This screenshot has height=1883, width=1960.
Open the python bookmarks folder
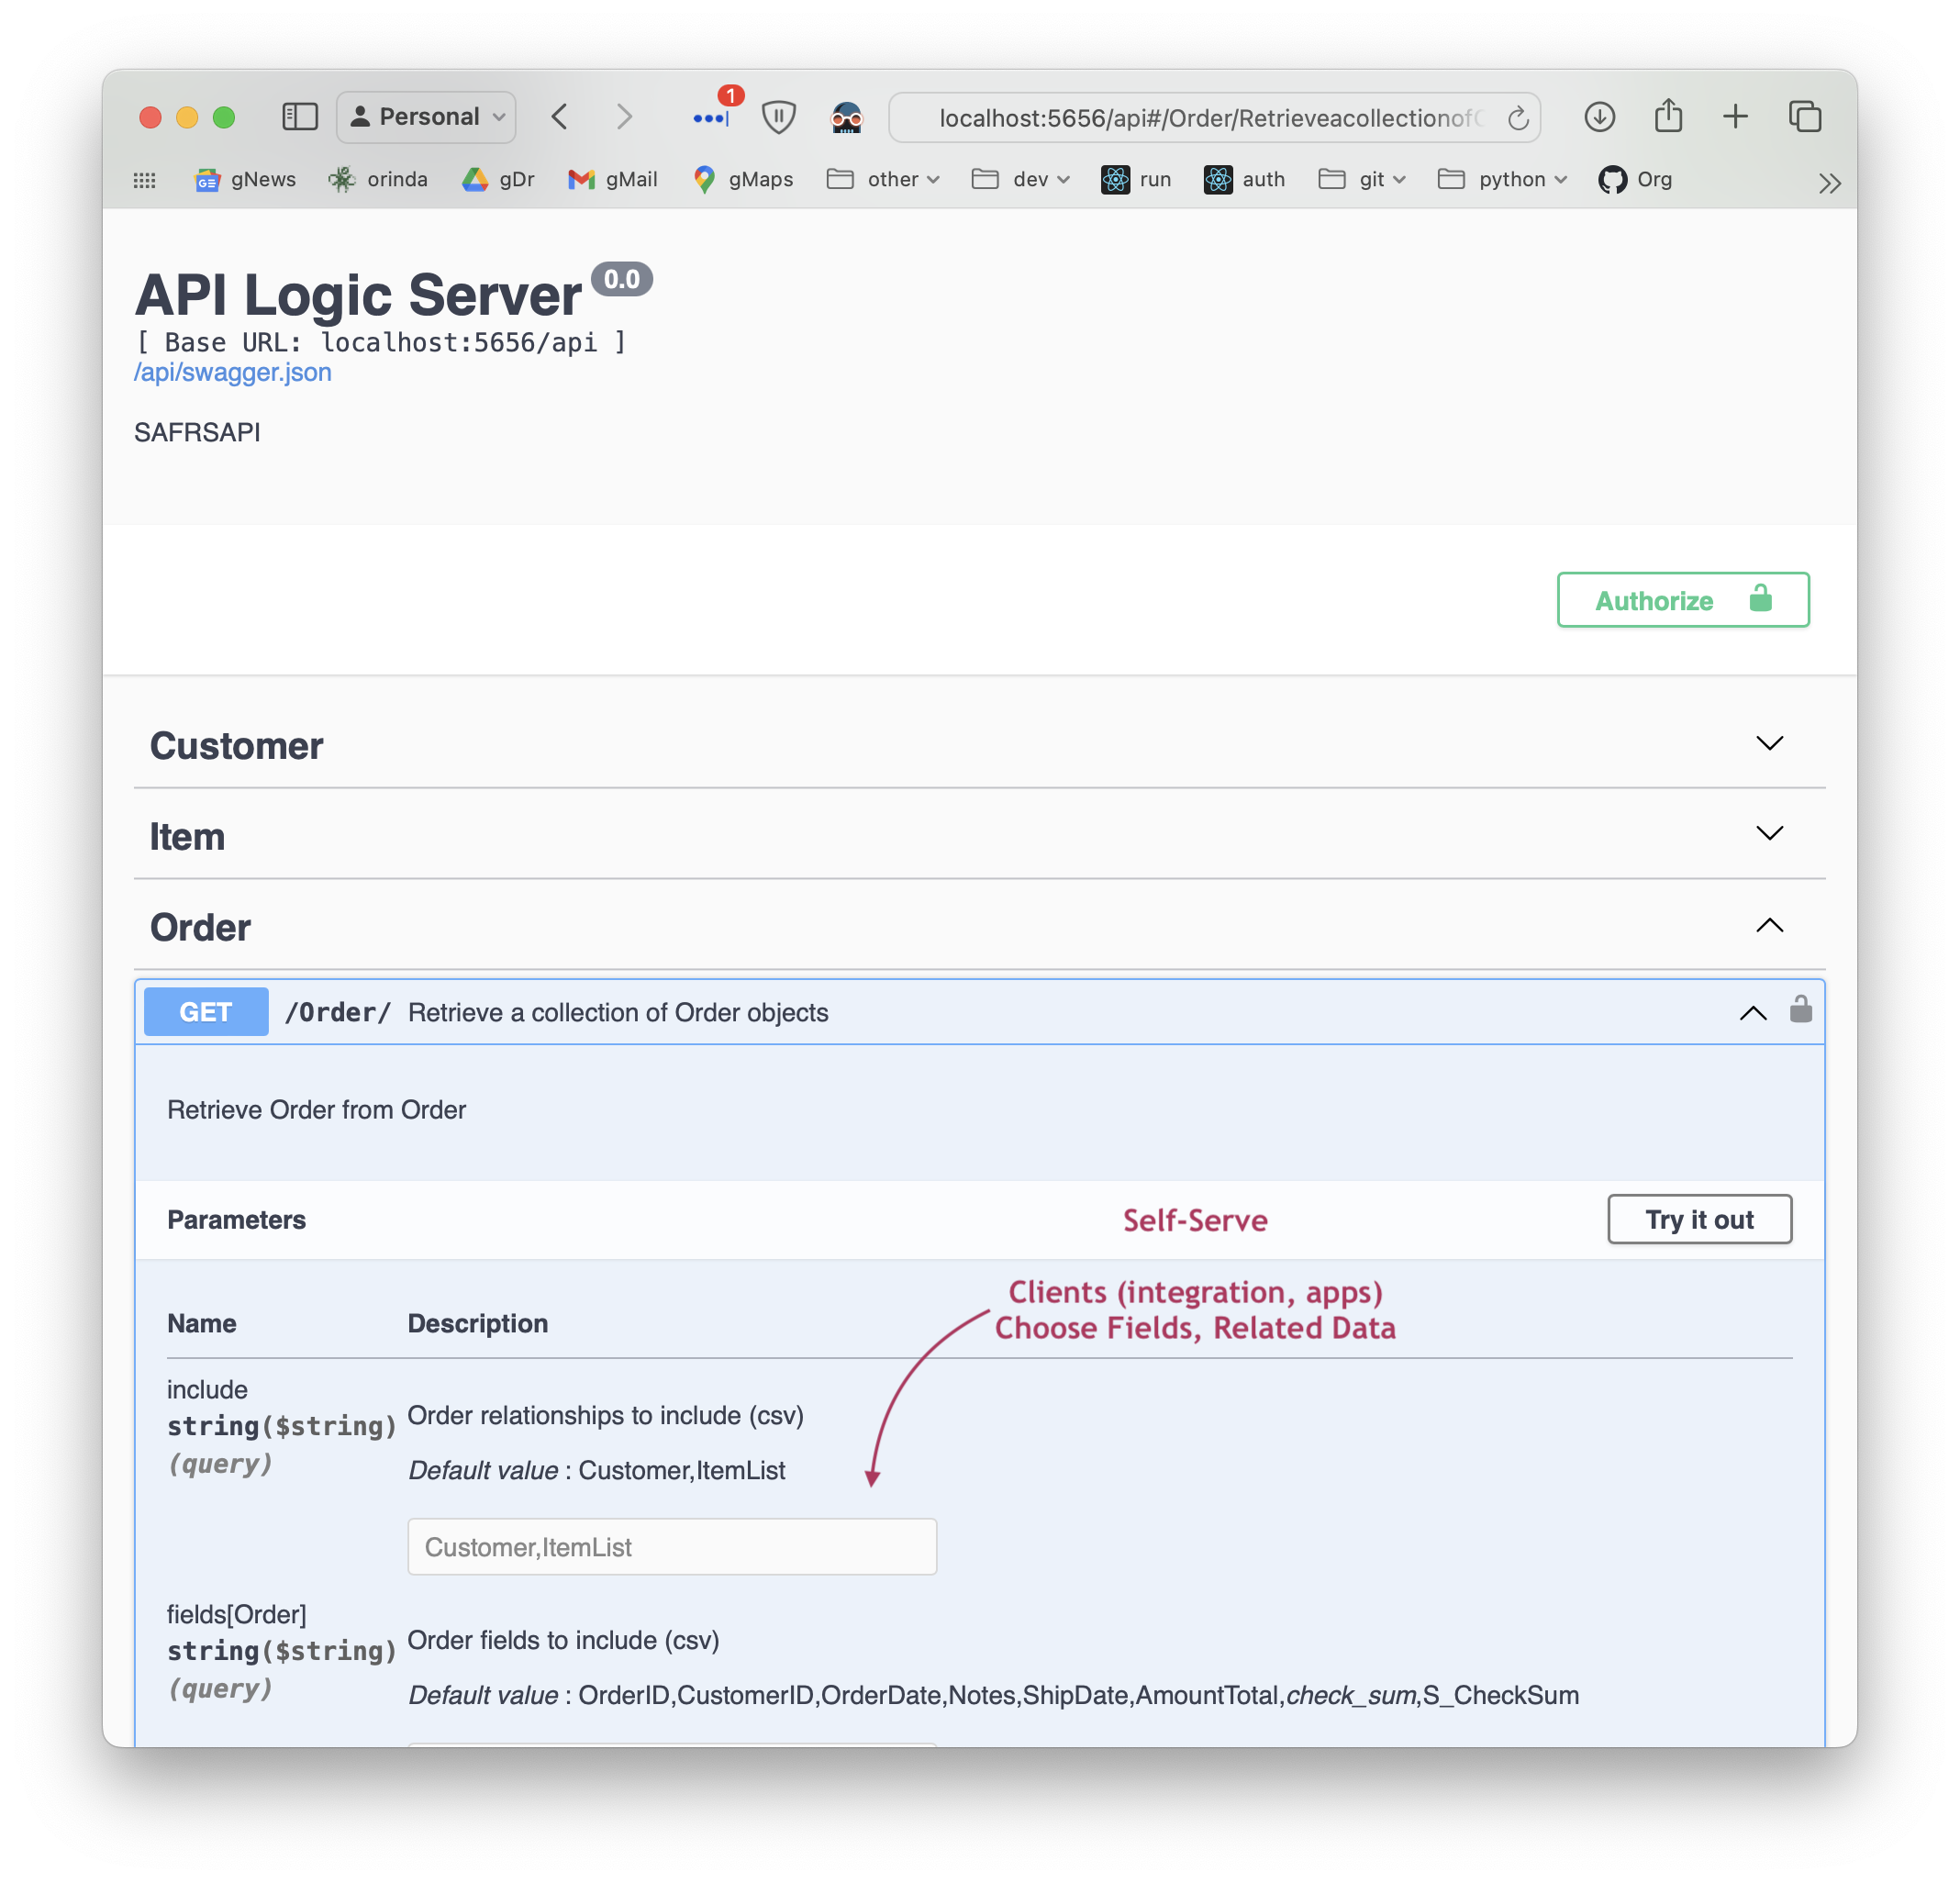[x=1502, y=179]
